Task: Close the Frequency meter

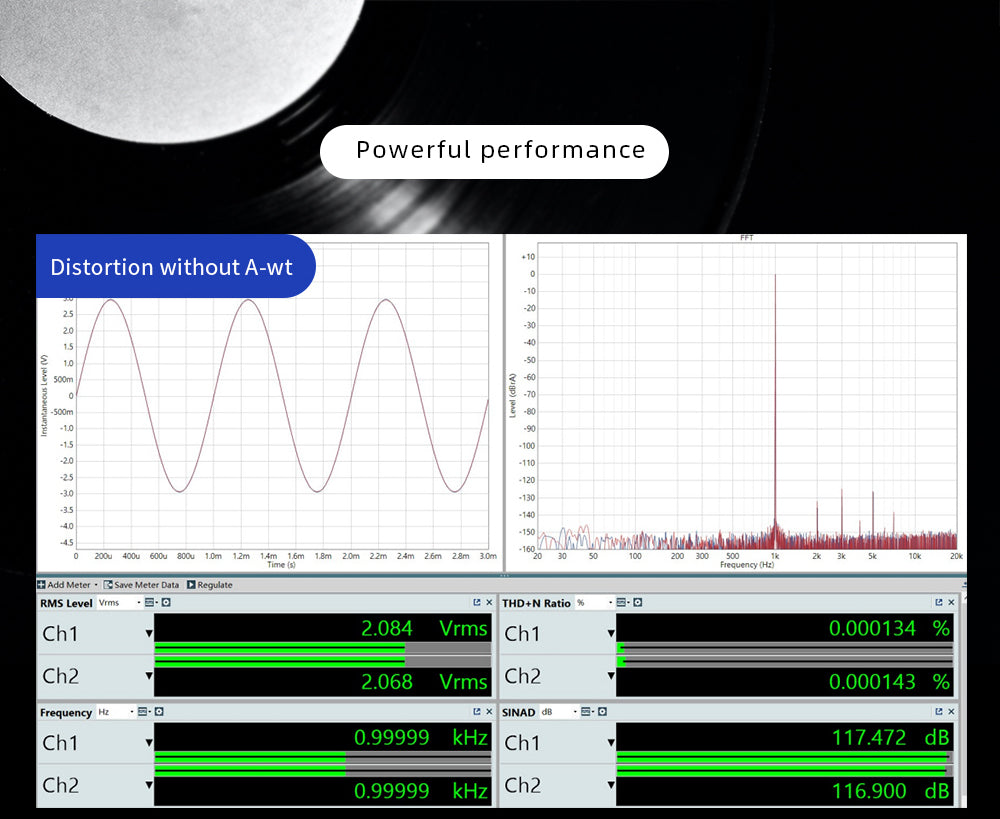Action: (489, 712)
